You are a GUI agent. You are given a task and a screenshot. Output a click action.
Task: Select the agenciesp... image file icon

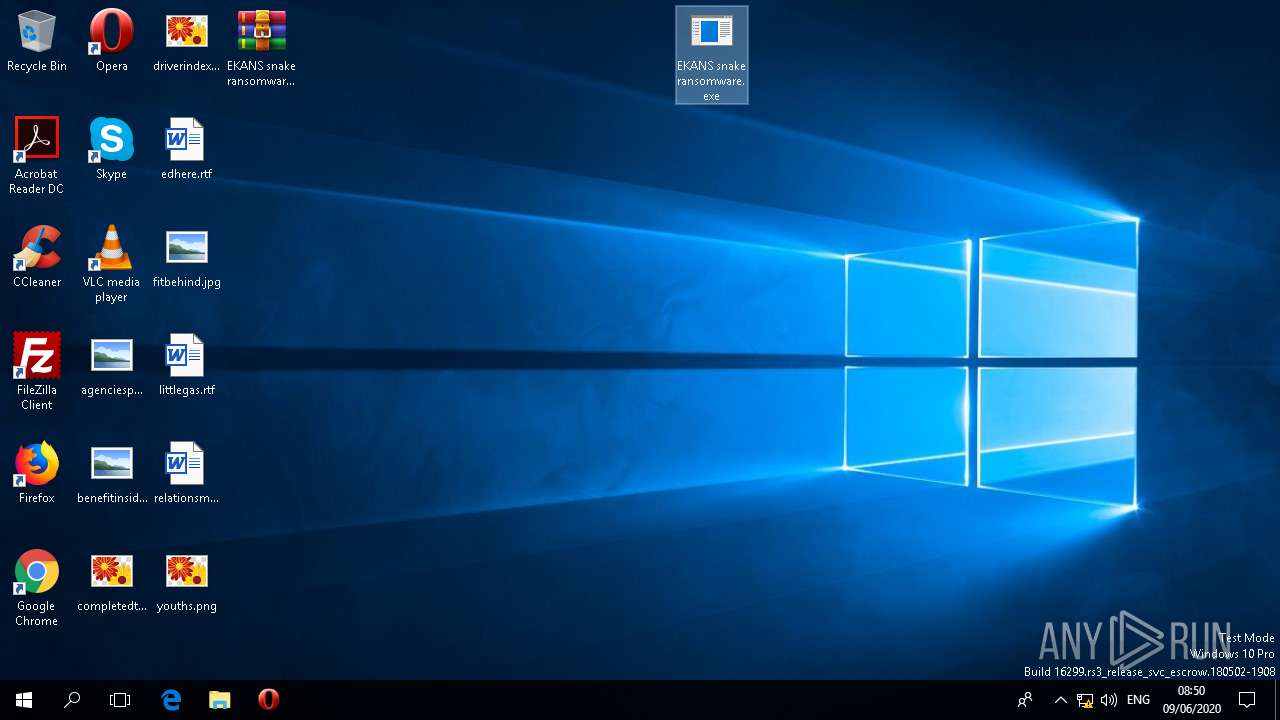[111, 366]
